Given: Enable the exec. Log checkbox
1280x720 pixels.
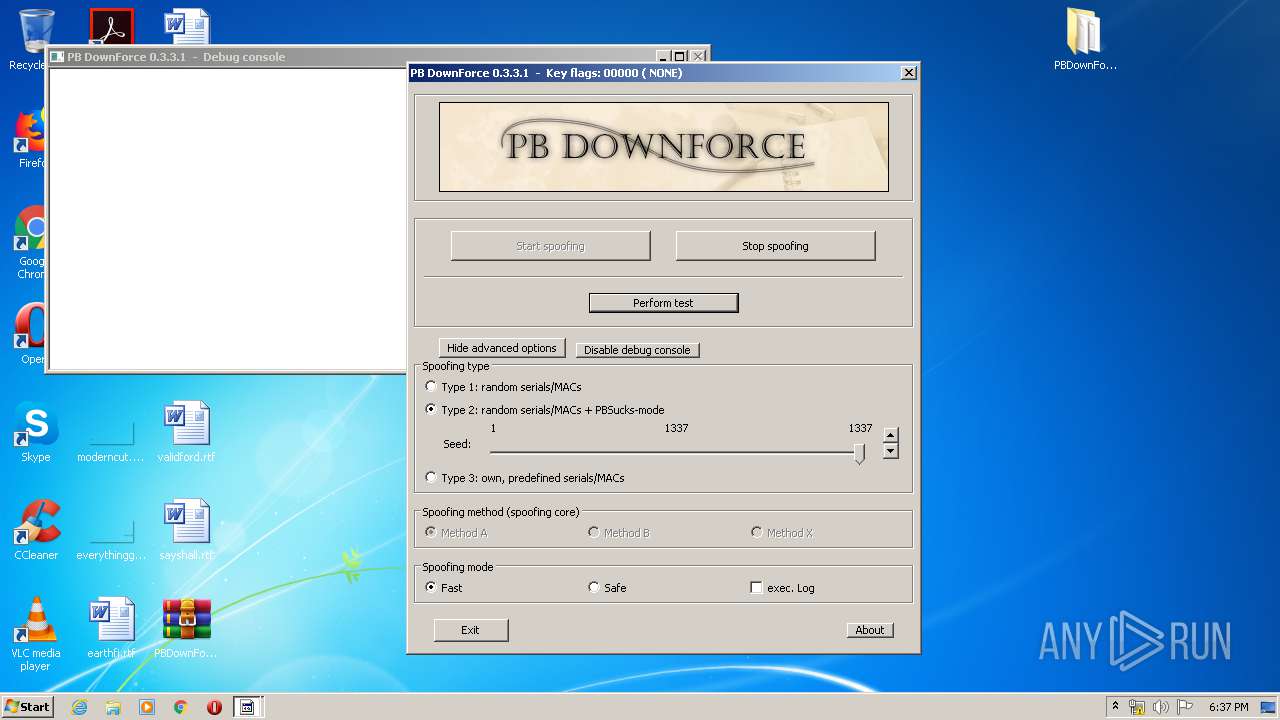Looking at the screenshot, I should click(756, 588).
